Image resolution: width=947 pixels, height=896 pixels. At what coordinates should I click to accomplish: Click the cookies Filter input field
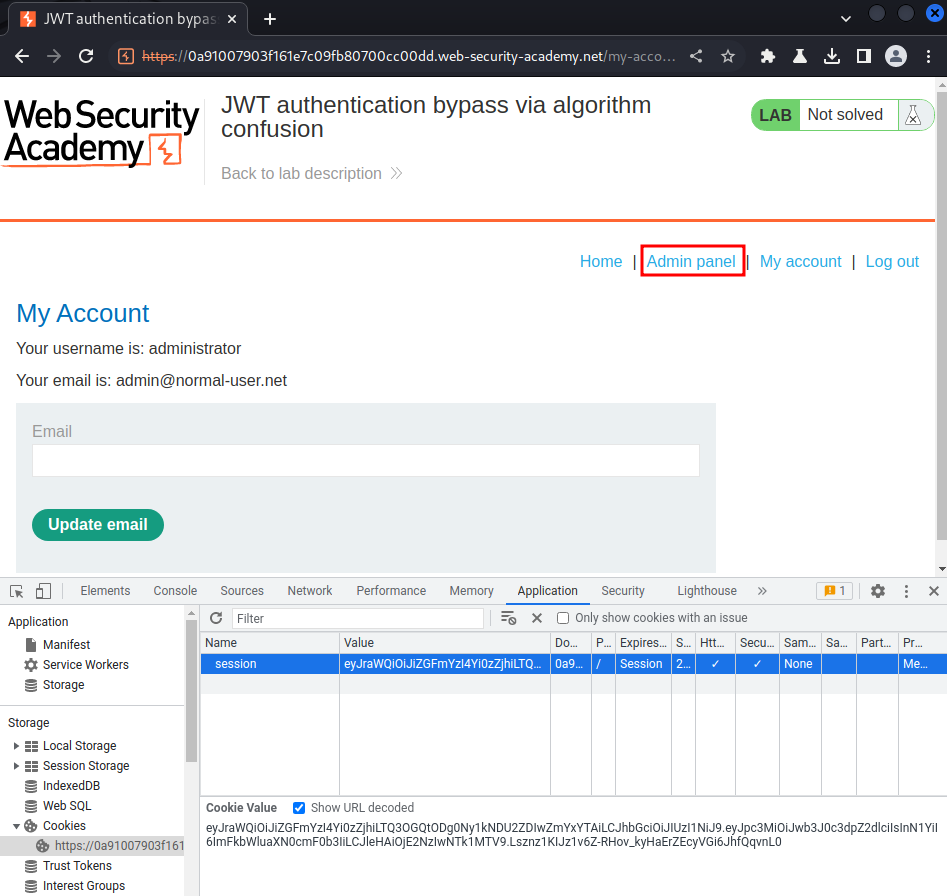(x=358, y=618)
